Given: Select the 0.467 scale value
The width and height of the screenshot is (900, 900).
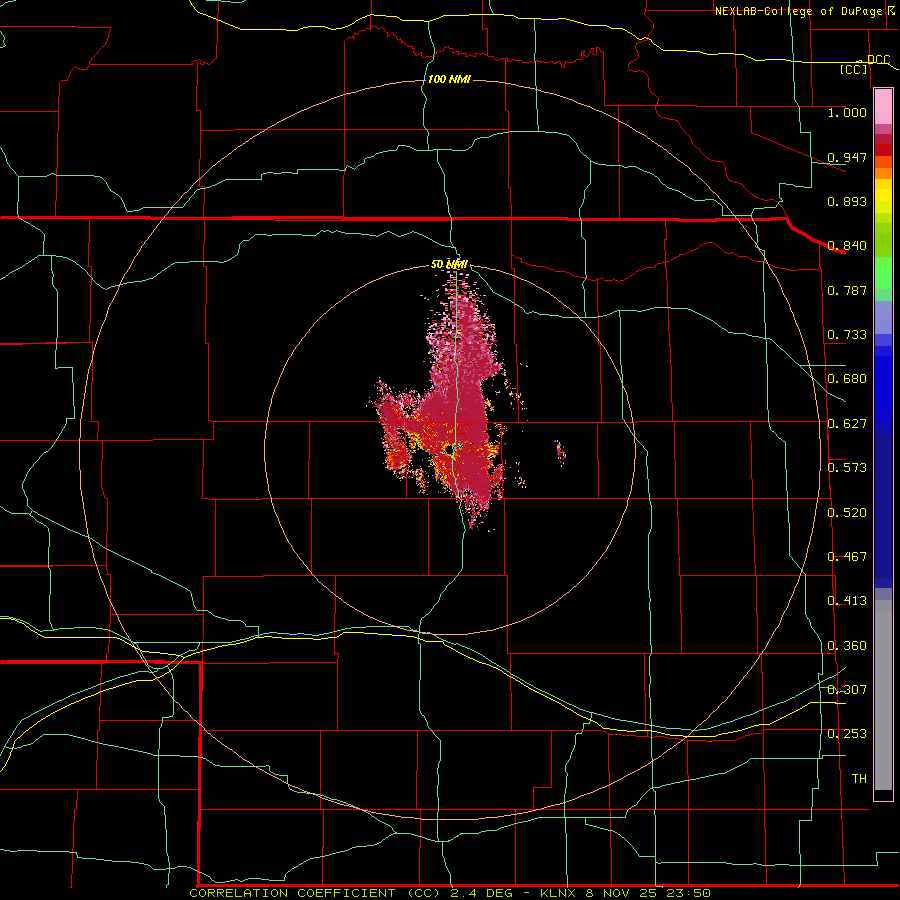Looking at the screenshot, I should tap(847, 557).
